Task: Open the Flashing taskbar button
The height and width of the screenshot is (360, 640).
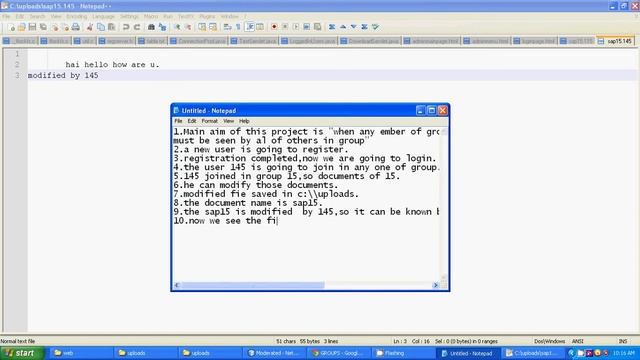Action: (403, 353)
